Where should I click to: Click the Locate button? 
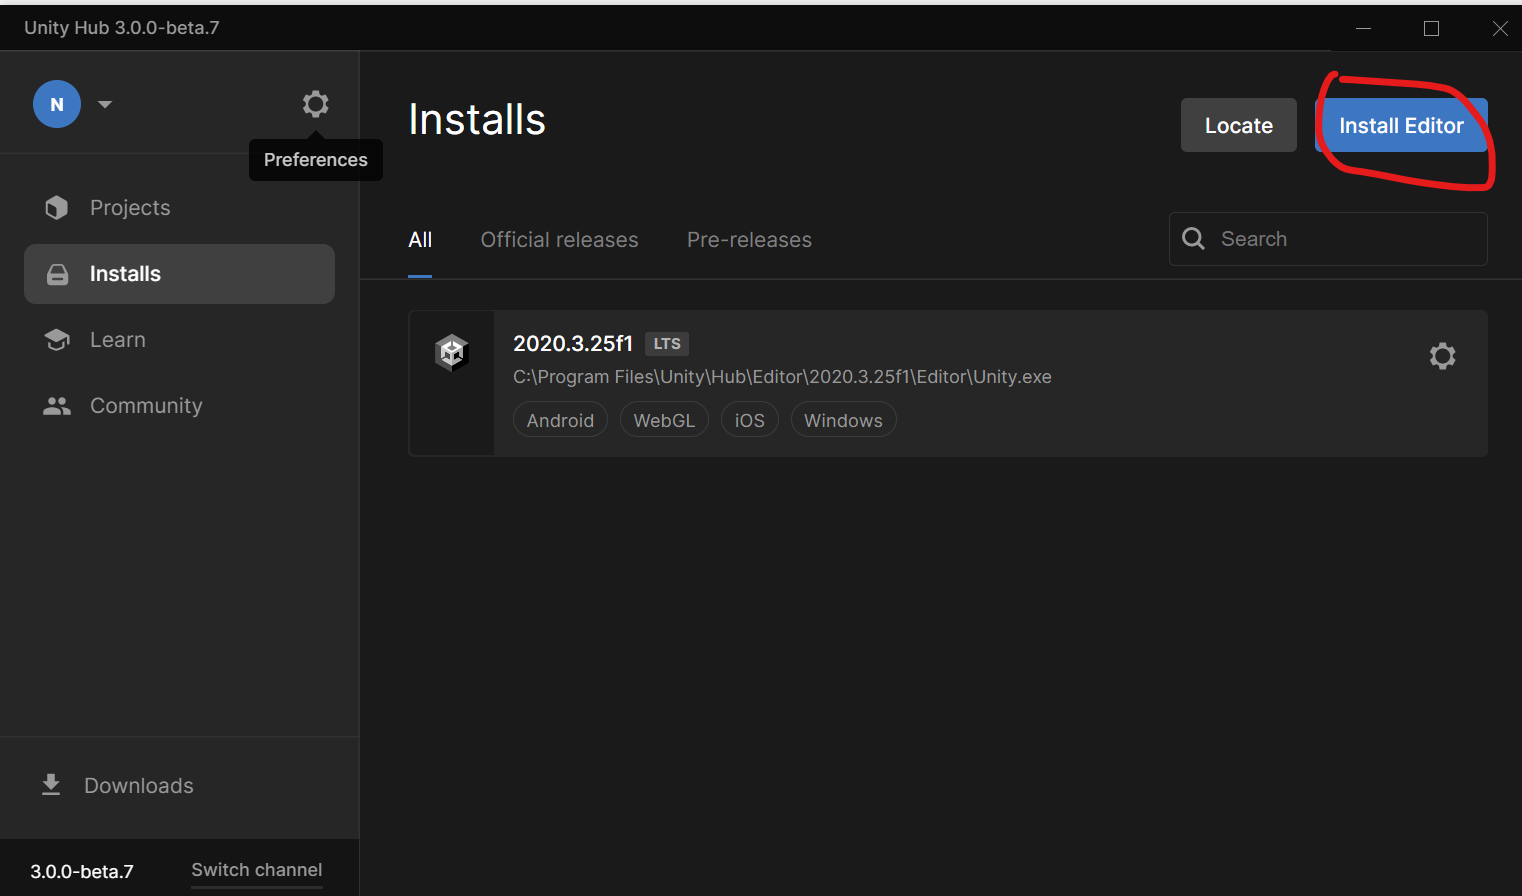[1239, 125]
